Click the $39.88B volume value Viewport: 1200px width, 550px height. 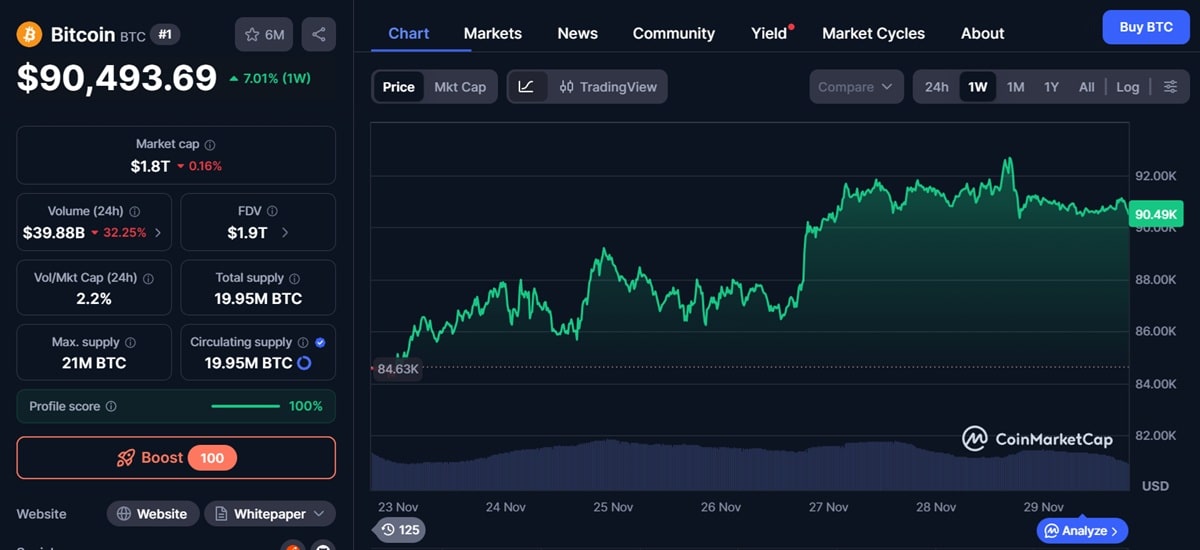click(x=54, y=233)
